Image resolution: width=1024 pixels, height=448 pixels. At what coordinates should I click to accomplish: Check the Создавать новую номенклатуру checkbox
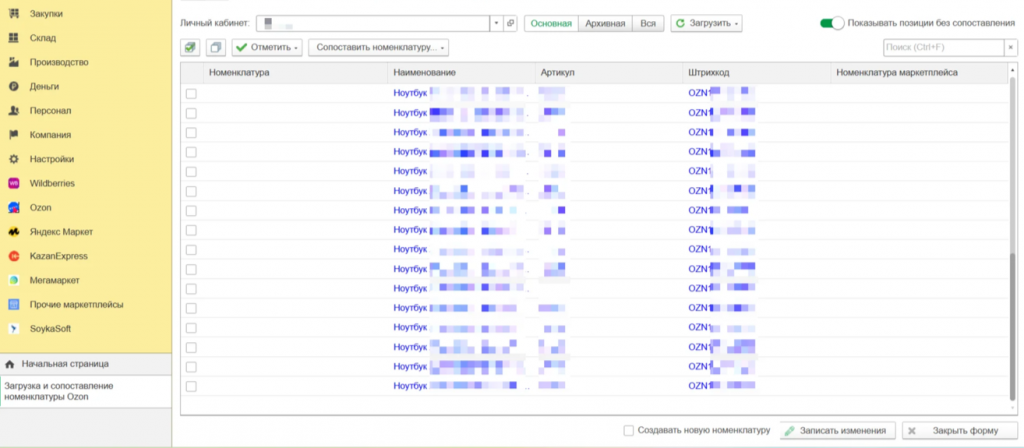tap(628, 431)
